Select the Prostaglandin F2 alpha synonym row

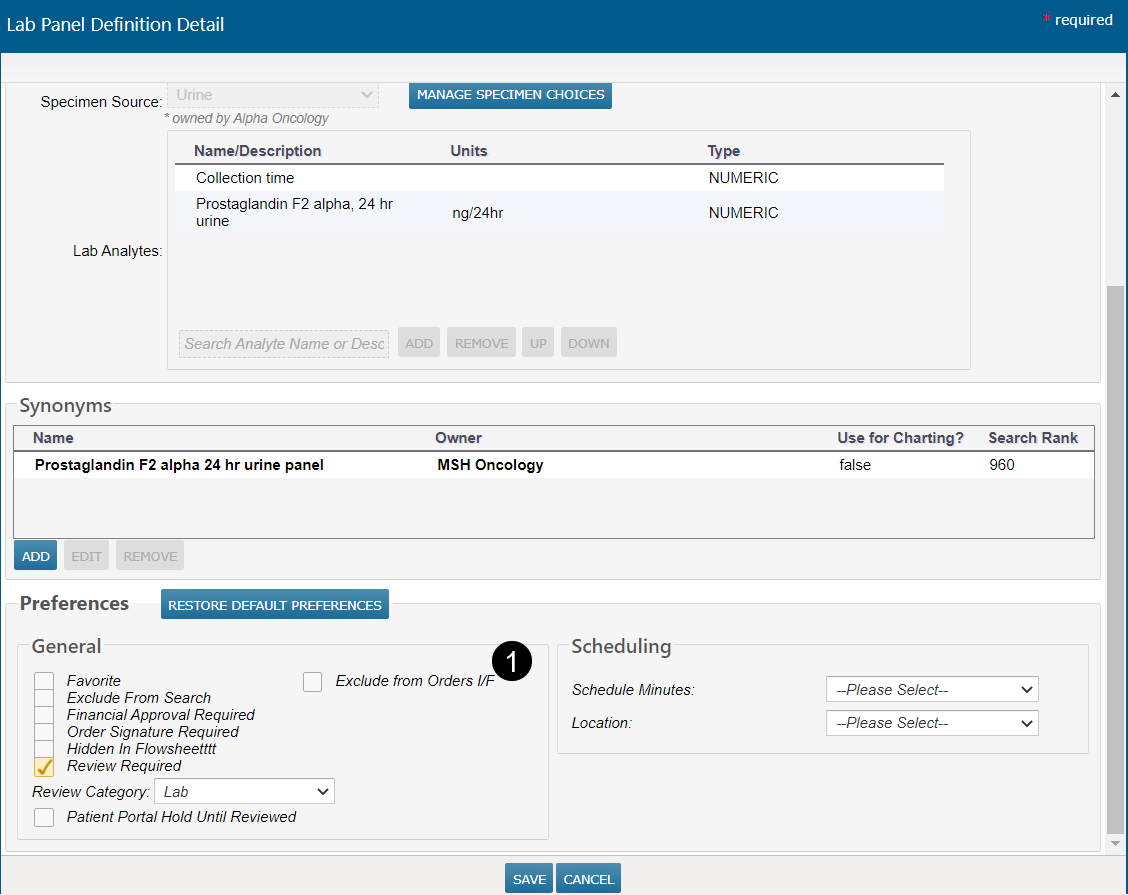pos(179,465)
